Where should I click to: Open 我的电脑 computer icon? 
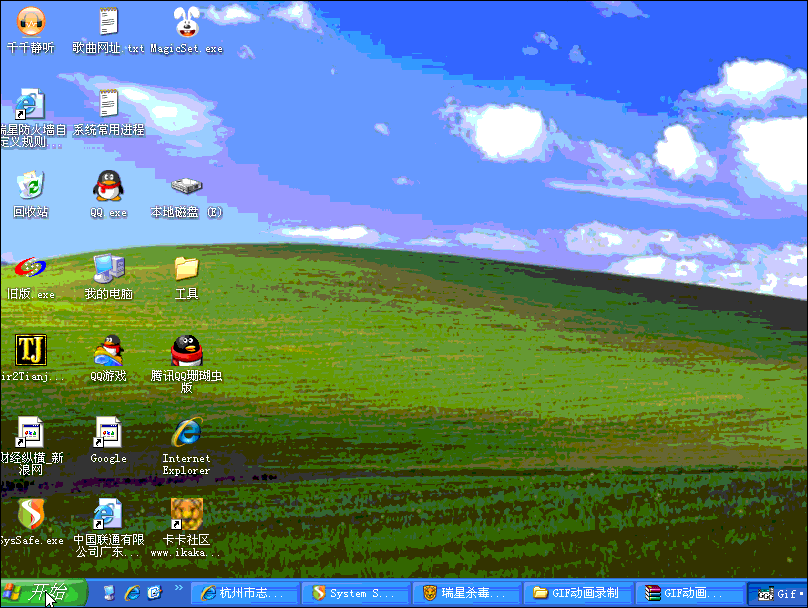tap(109, 268)
